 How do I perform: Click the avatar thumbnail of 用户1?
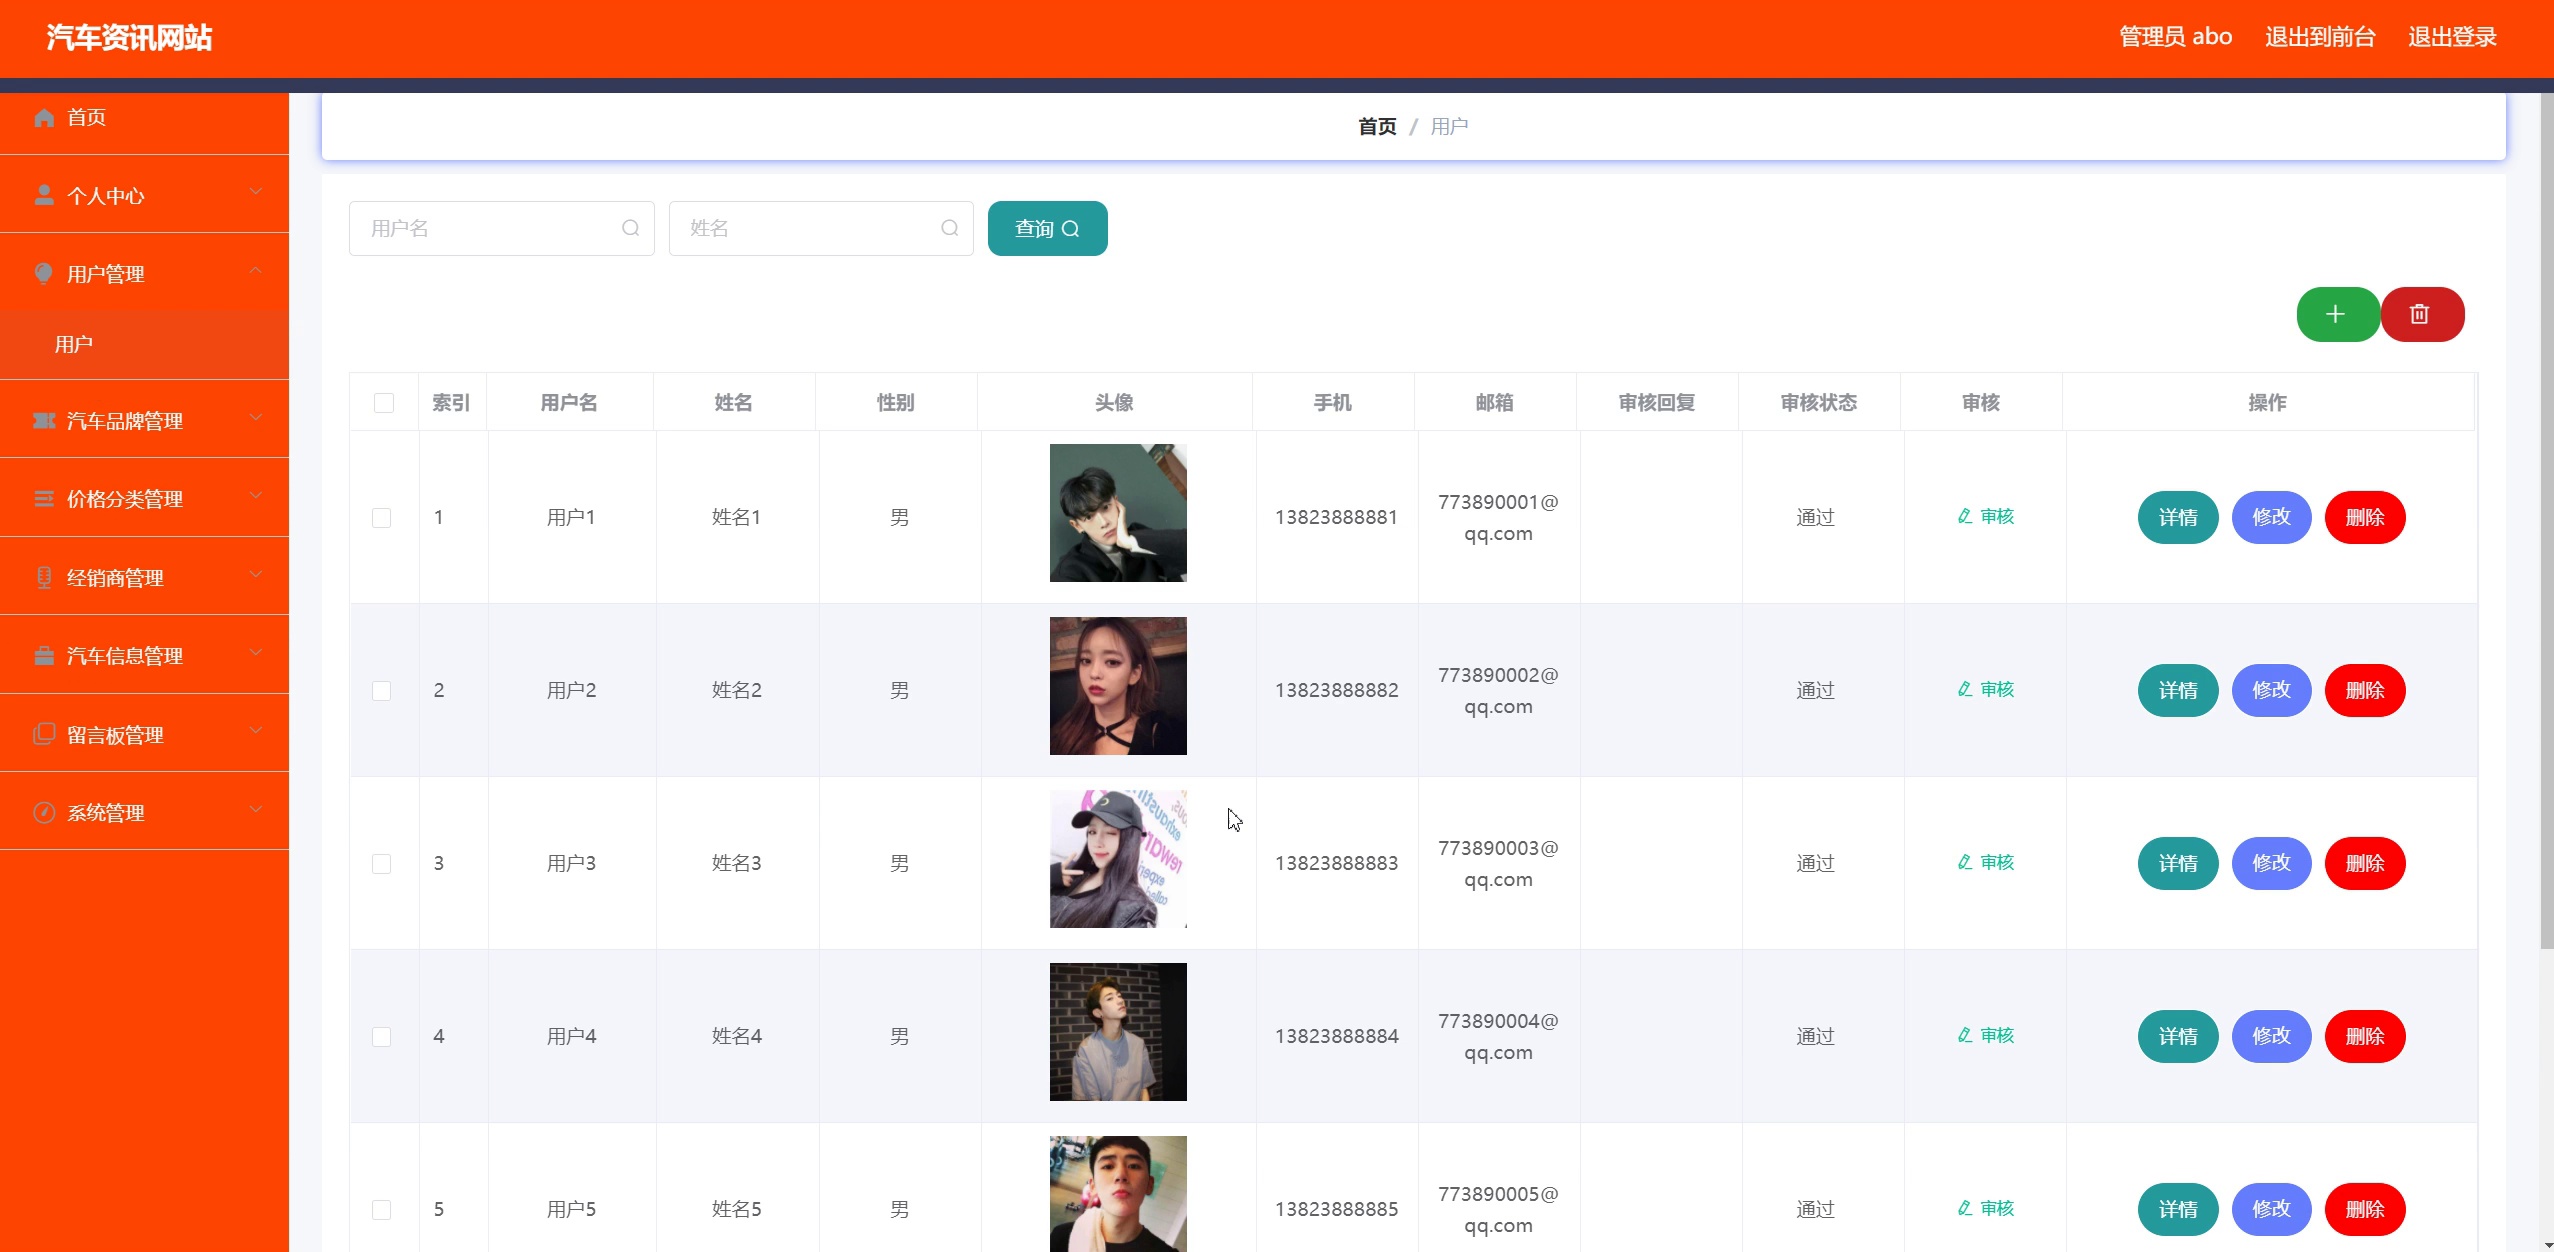(x=1118, y=513)
